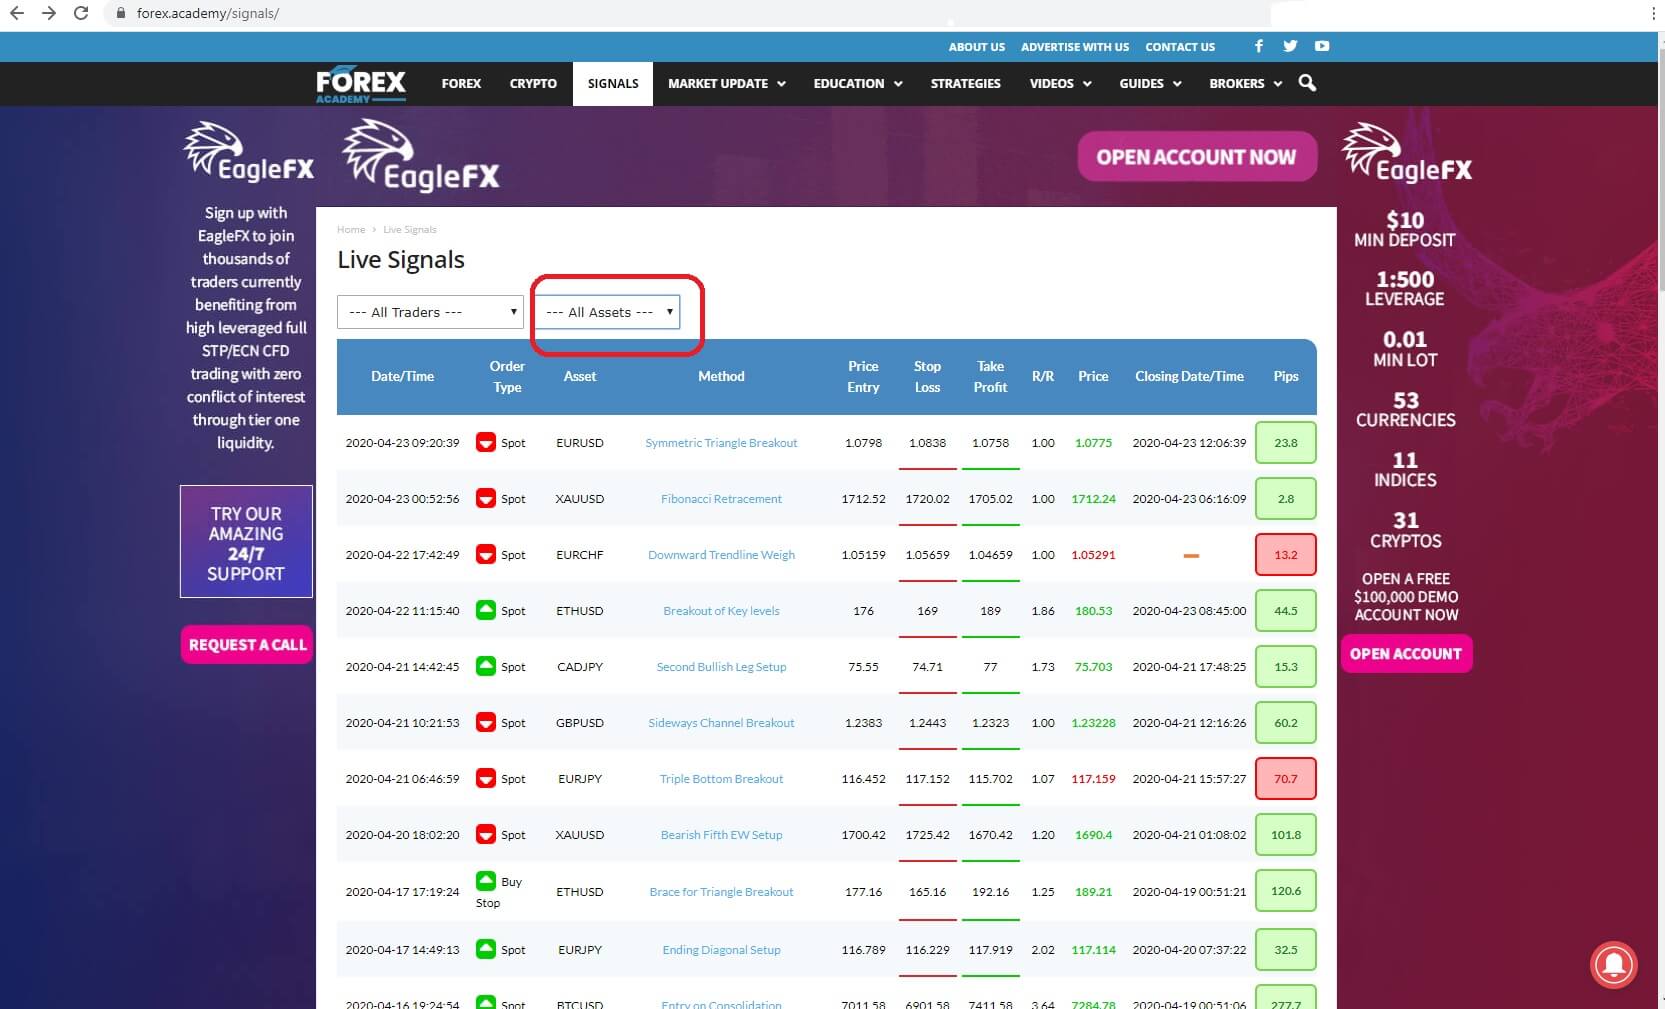The height and width of the screenshot is (1009, 1665).
Task: Open the Strategies nav item
Action: 965,84
